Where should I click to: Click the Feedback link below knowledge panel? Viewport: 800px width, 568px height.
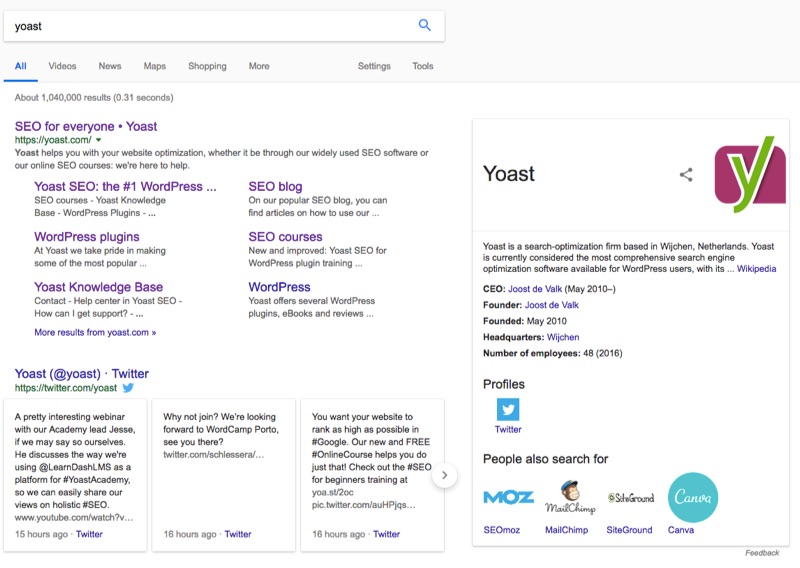click(x=762, y=553)
